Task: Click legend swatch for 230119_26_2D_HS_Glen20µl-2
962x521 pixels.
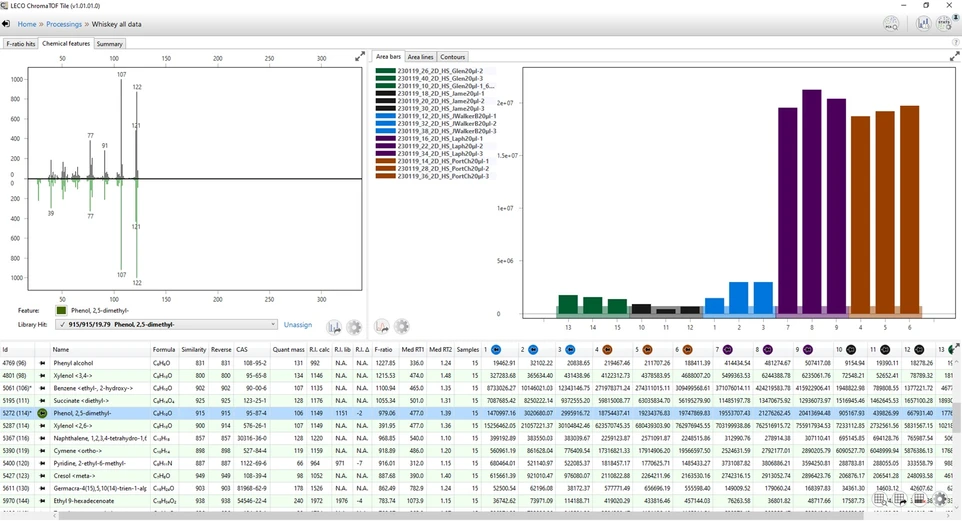Action: [x=385, y=71]
